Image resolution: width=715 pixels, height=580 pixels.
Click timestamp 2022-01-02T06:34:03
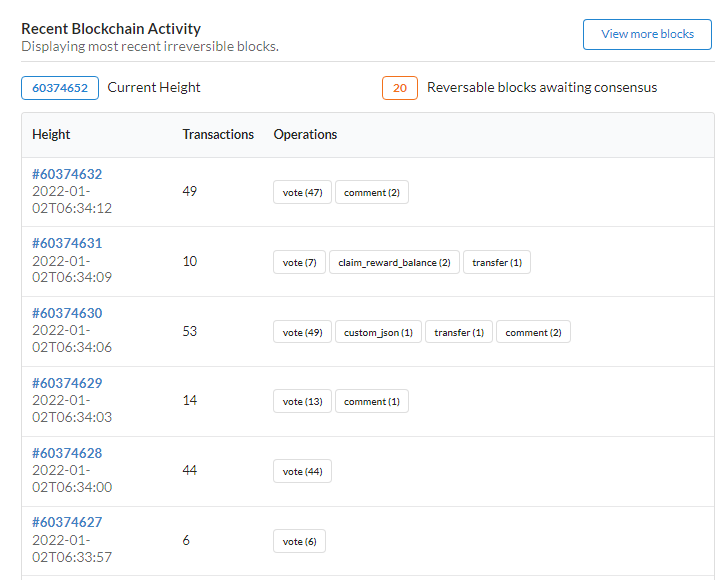pos(72,409)
